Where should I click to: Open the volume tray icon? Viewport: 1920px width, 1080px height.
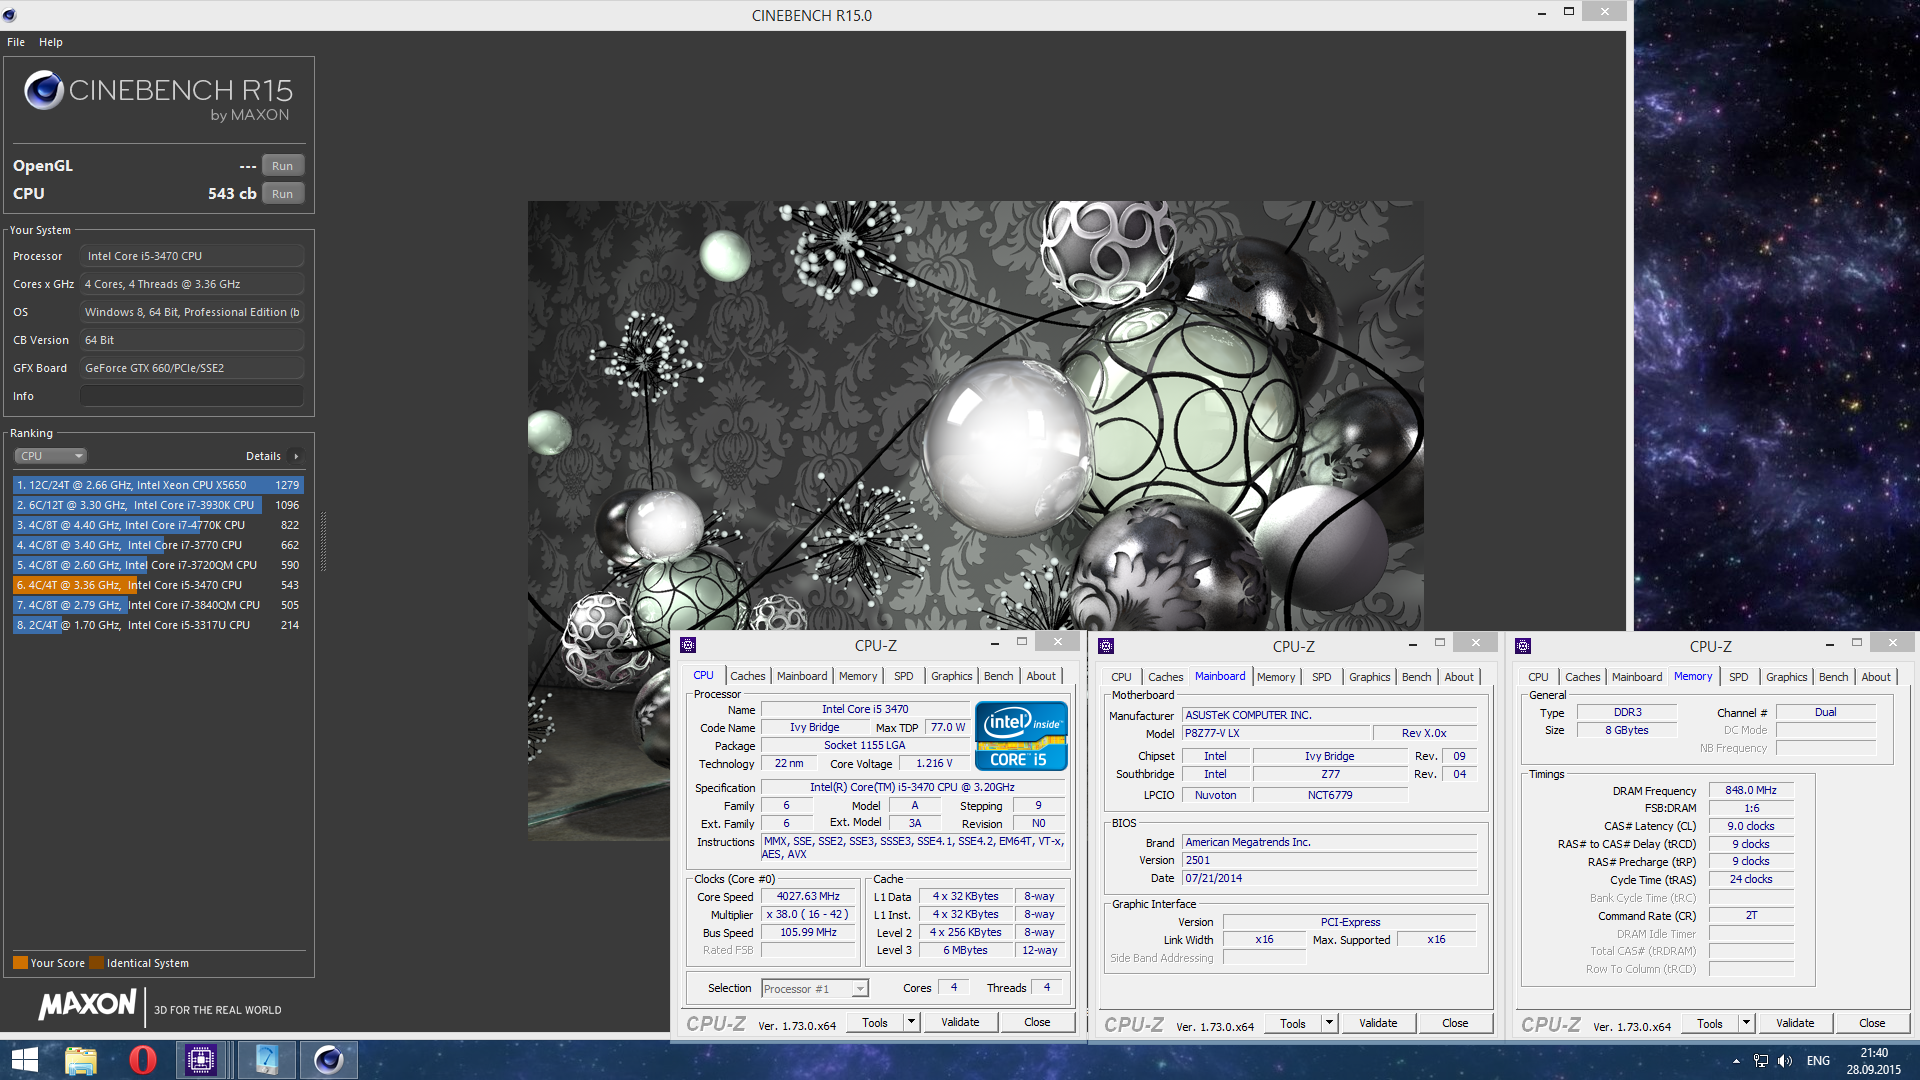1785,1061
